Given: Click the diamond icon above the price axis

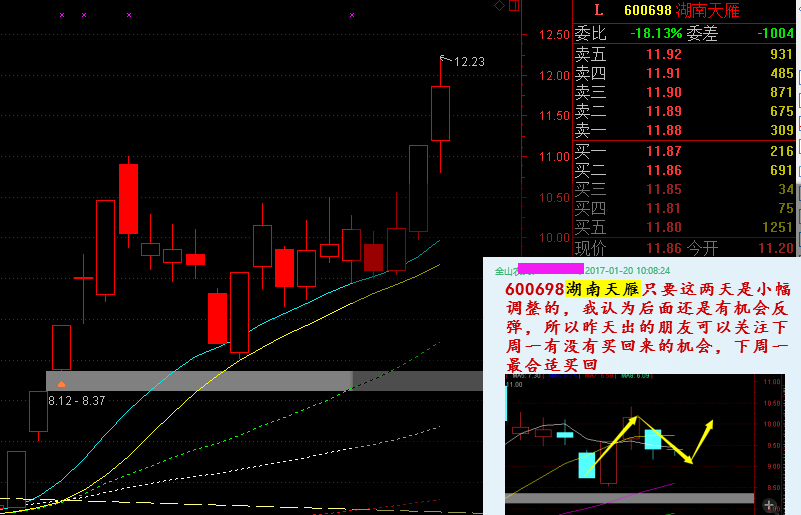Looking at the screenshot, I should point(500,6).
